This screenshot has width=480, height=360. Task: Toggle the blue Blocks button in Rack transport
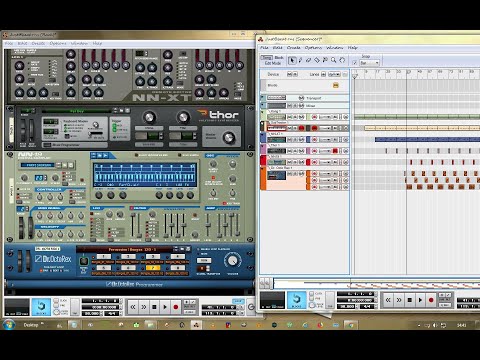(x=41, y=307)
